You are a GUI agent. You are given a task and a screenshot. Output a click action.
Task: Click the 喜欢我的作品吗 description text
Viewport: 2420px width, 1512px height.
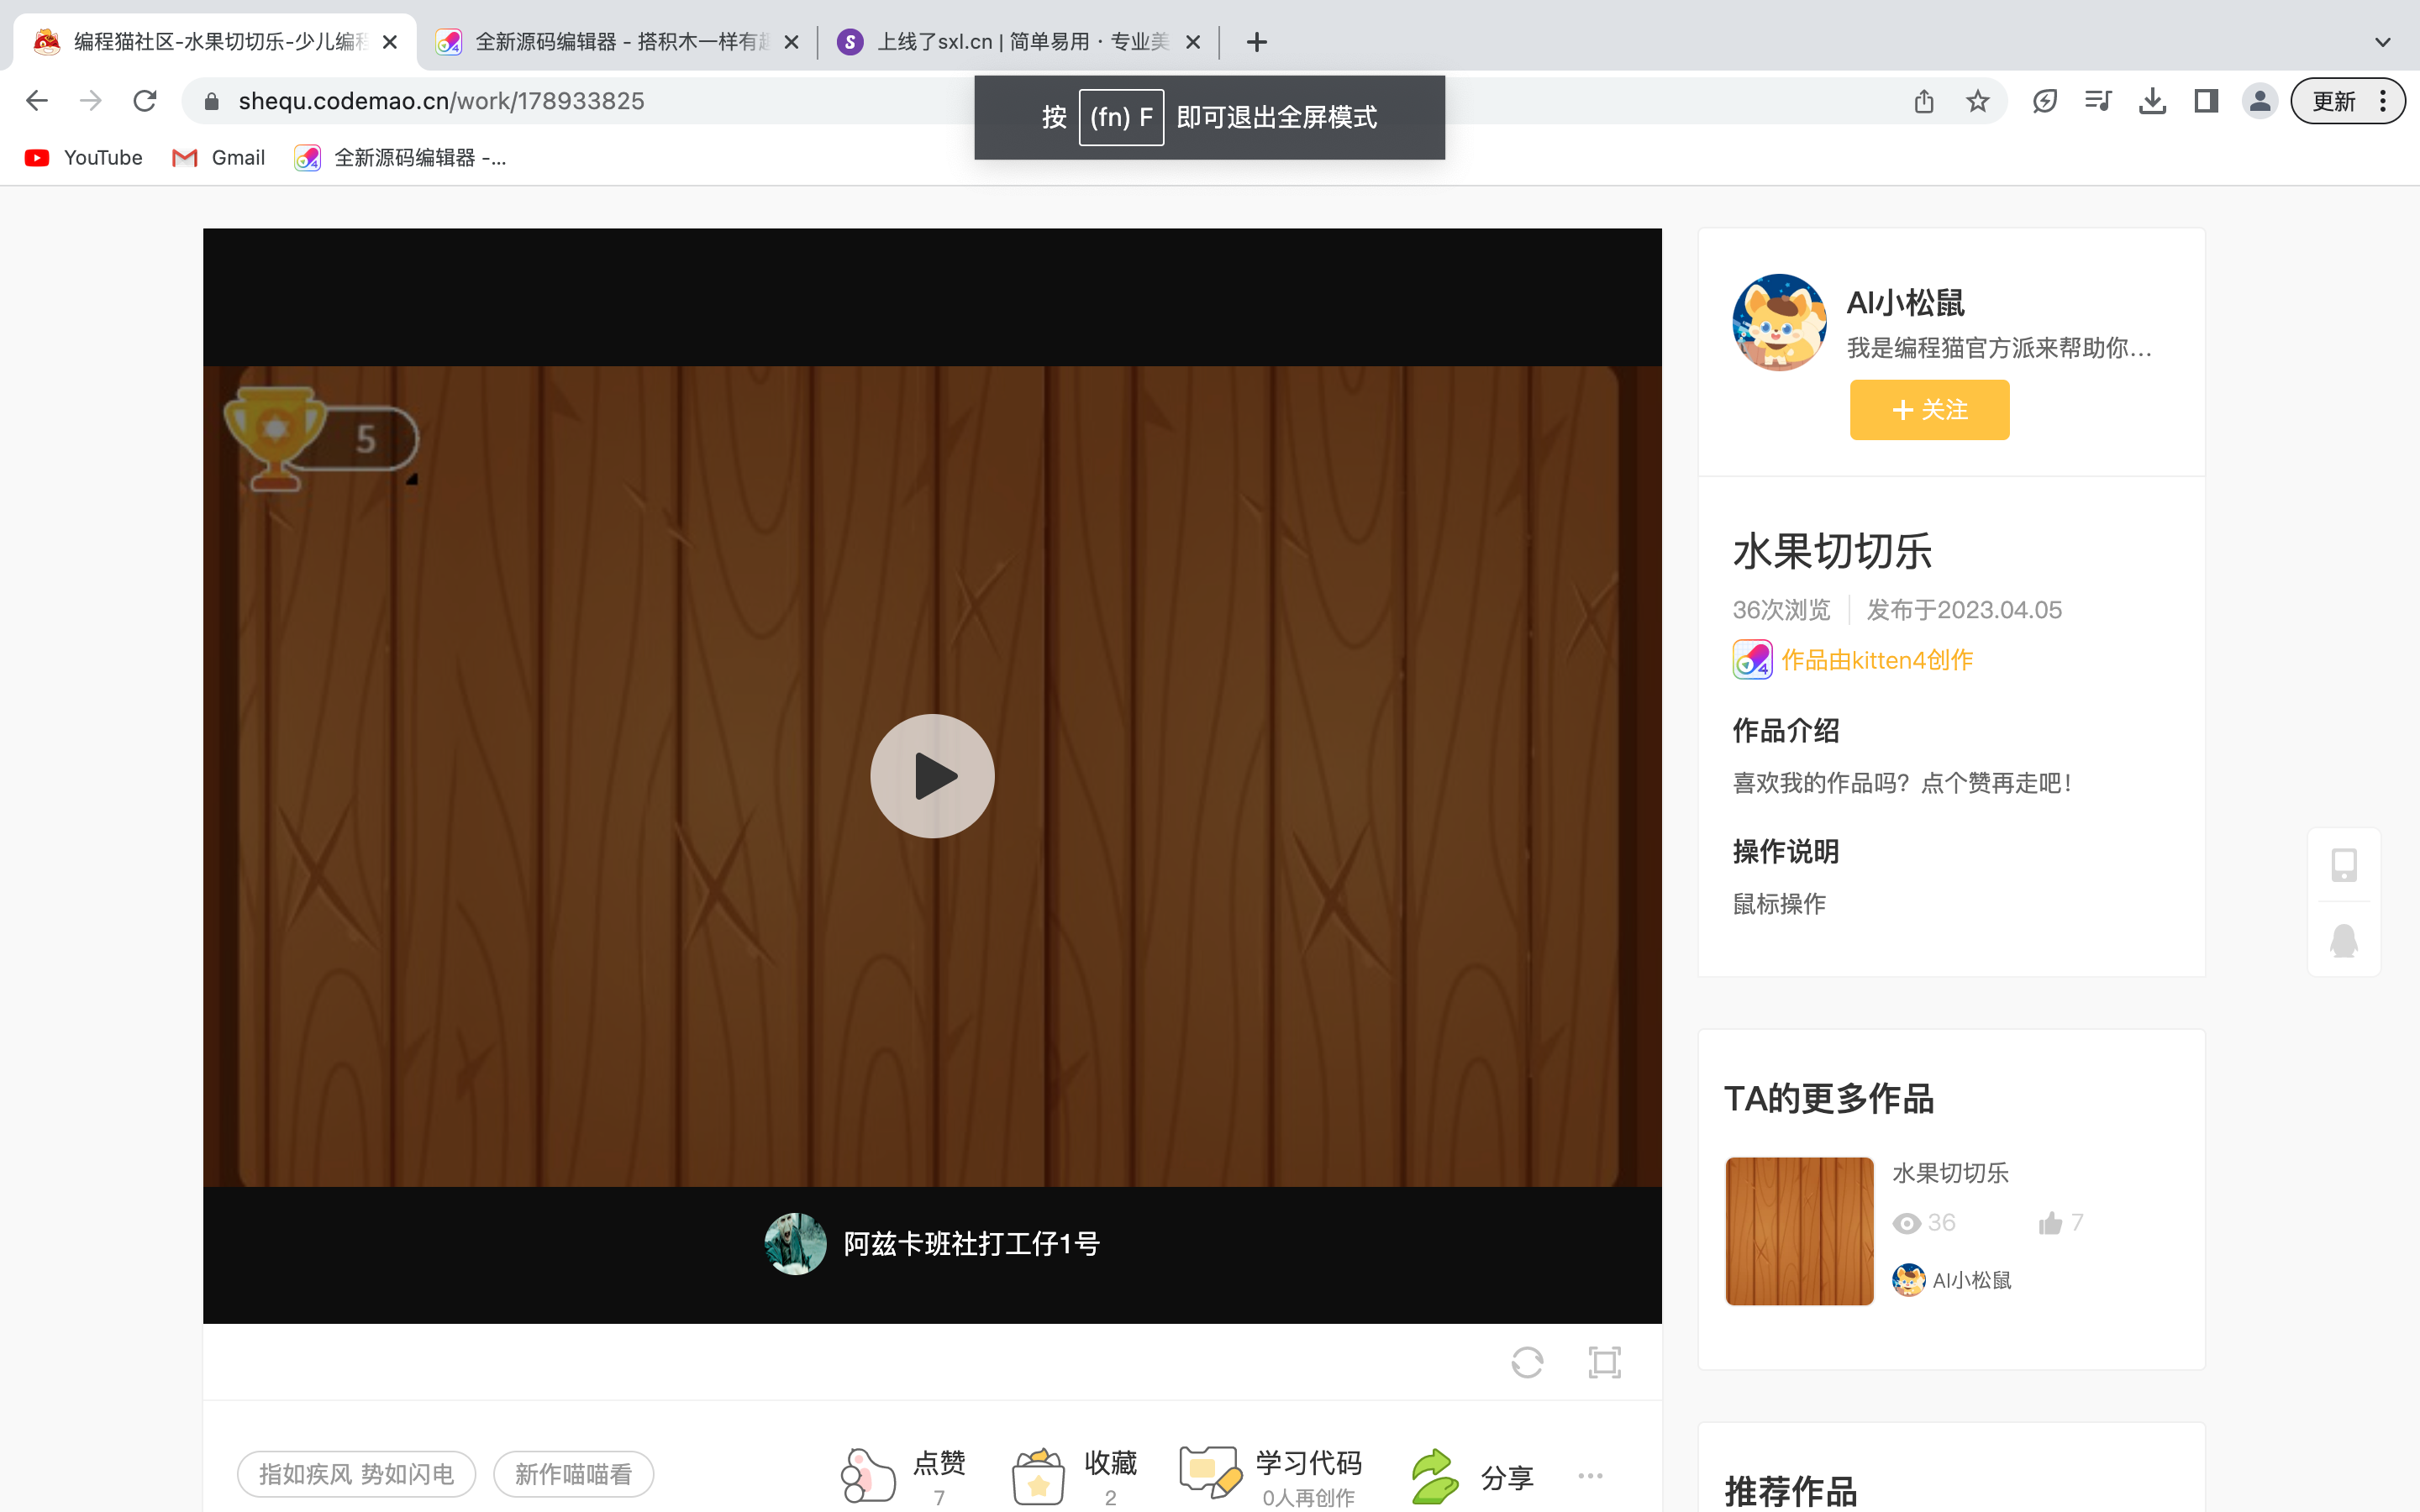[1902, 783]
